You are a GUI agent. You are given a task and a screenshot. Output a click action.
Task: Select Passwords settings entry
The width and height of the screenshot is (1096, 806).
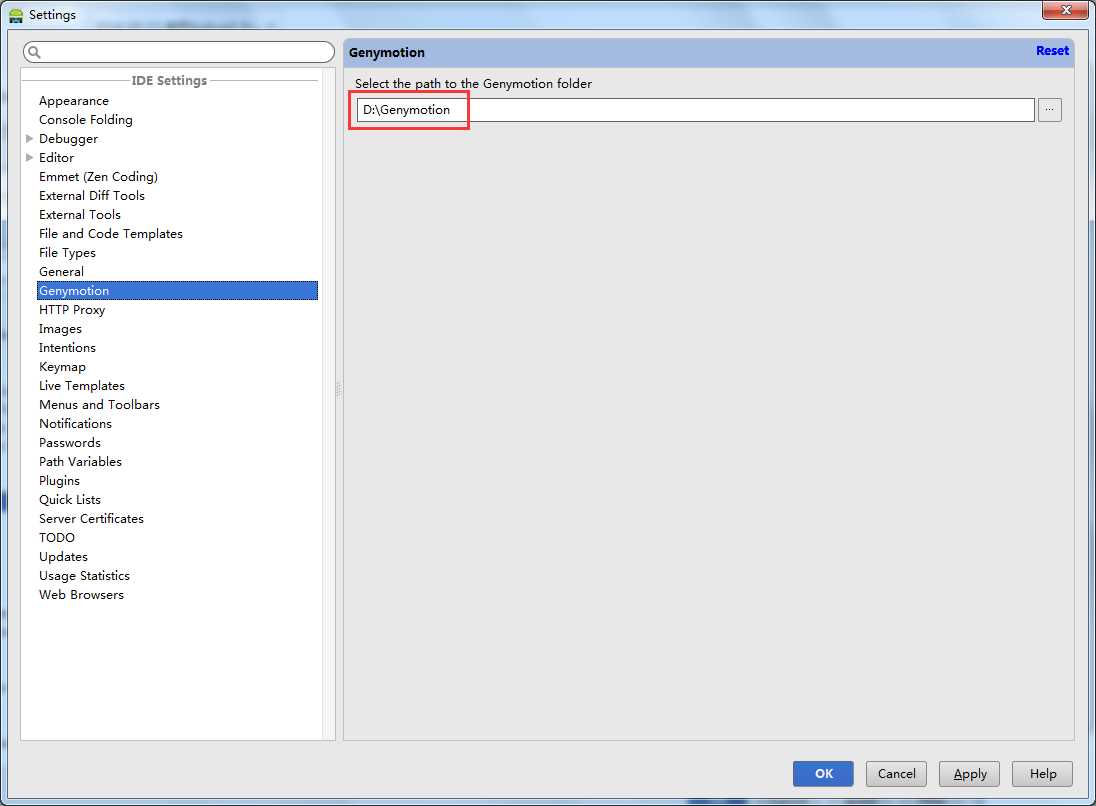coord(70,442)
